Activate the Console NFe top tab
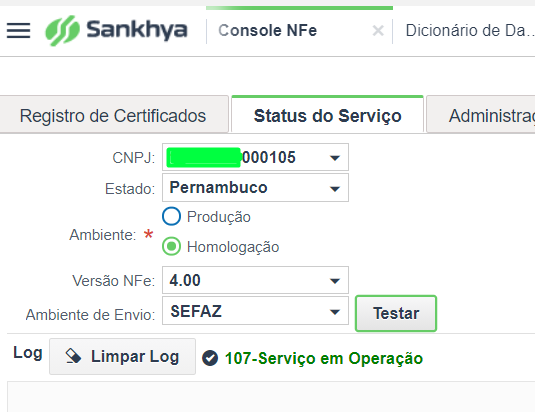The image size is (535, 412). (x=268, y=30)
